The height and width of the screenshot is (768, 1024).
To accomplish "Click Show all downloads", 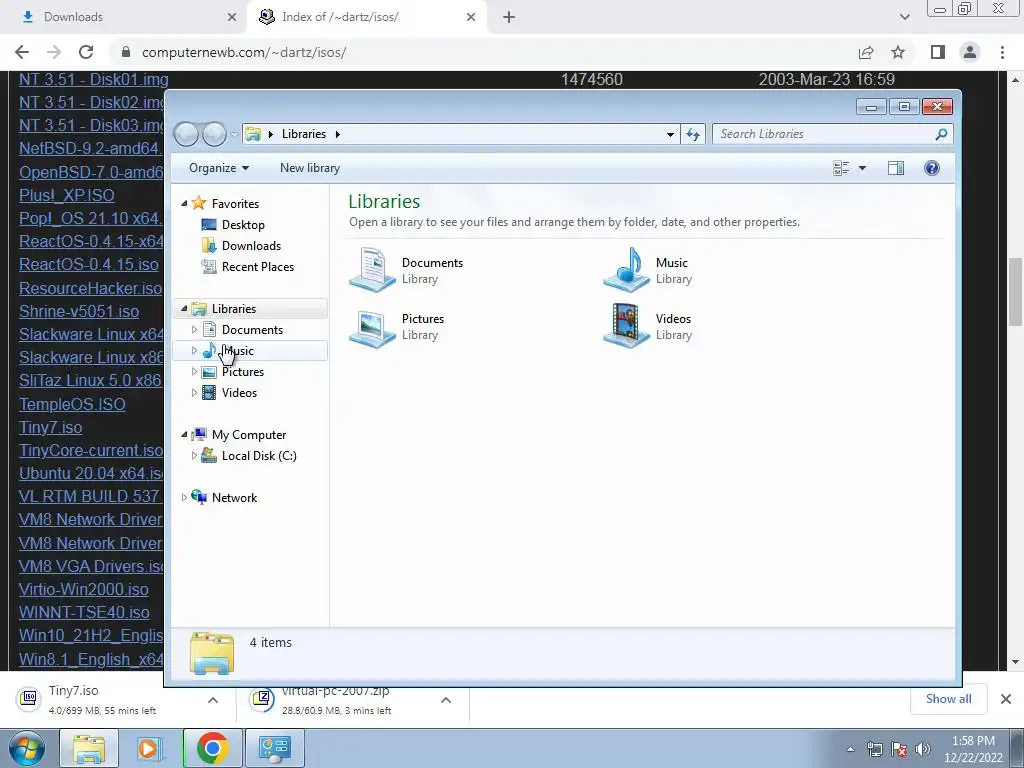I will (948, 699).
